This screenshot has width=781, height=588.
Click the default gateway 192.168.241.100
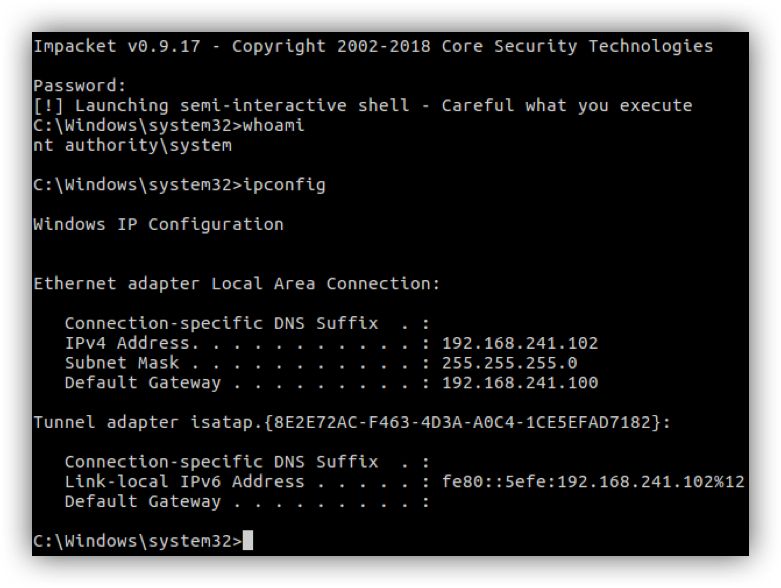coord(520,383)
